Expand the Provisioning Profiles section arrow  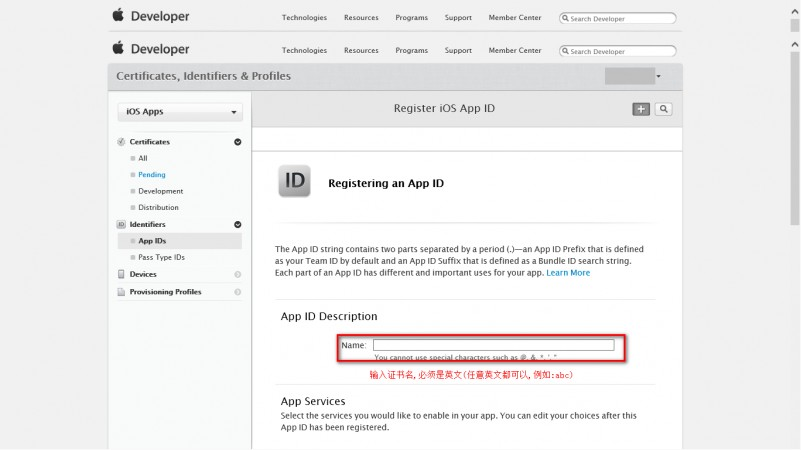coord(238,292)
